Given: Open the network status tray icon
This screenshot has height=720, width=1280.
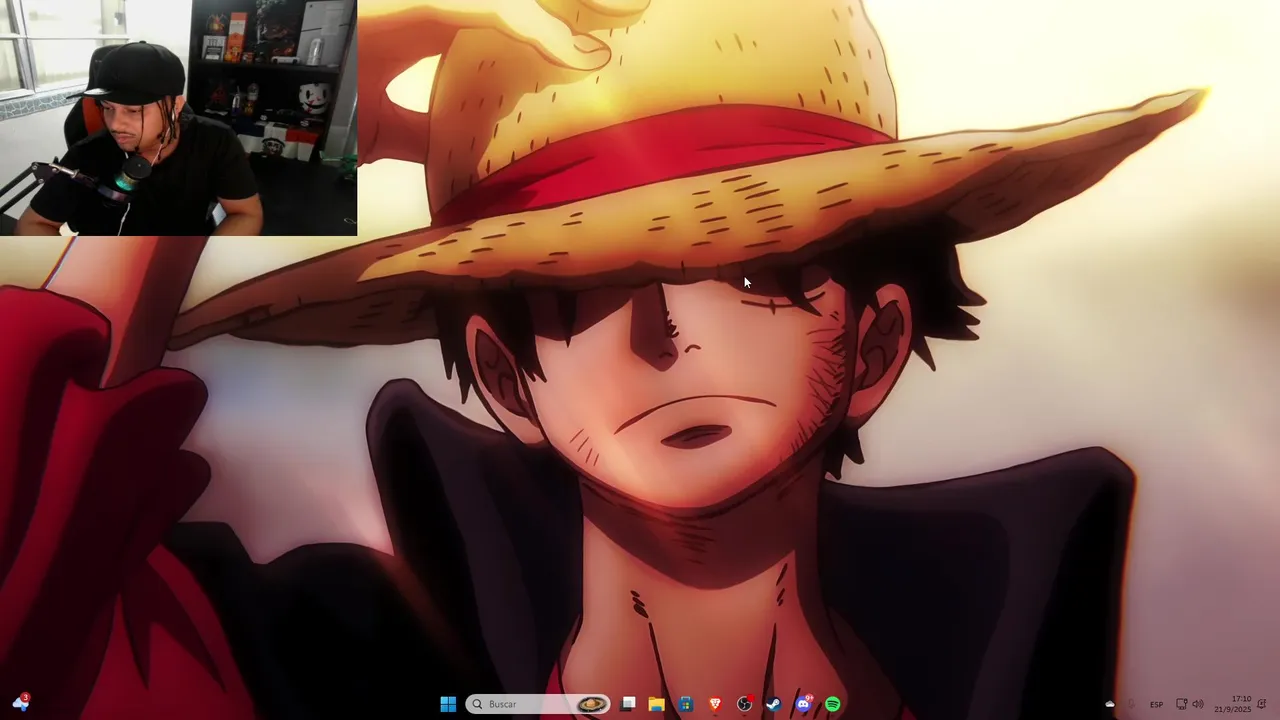Looking at the screenshot, I should coord(1181,704).
